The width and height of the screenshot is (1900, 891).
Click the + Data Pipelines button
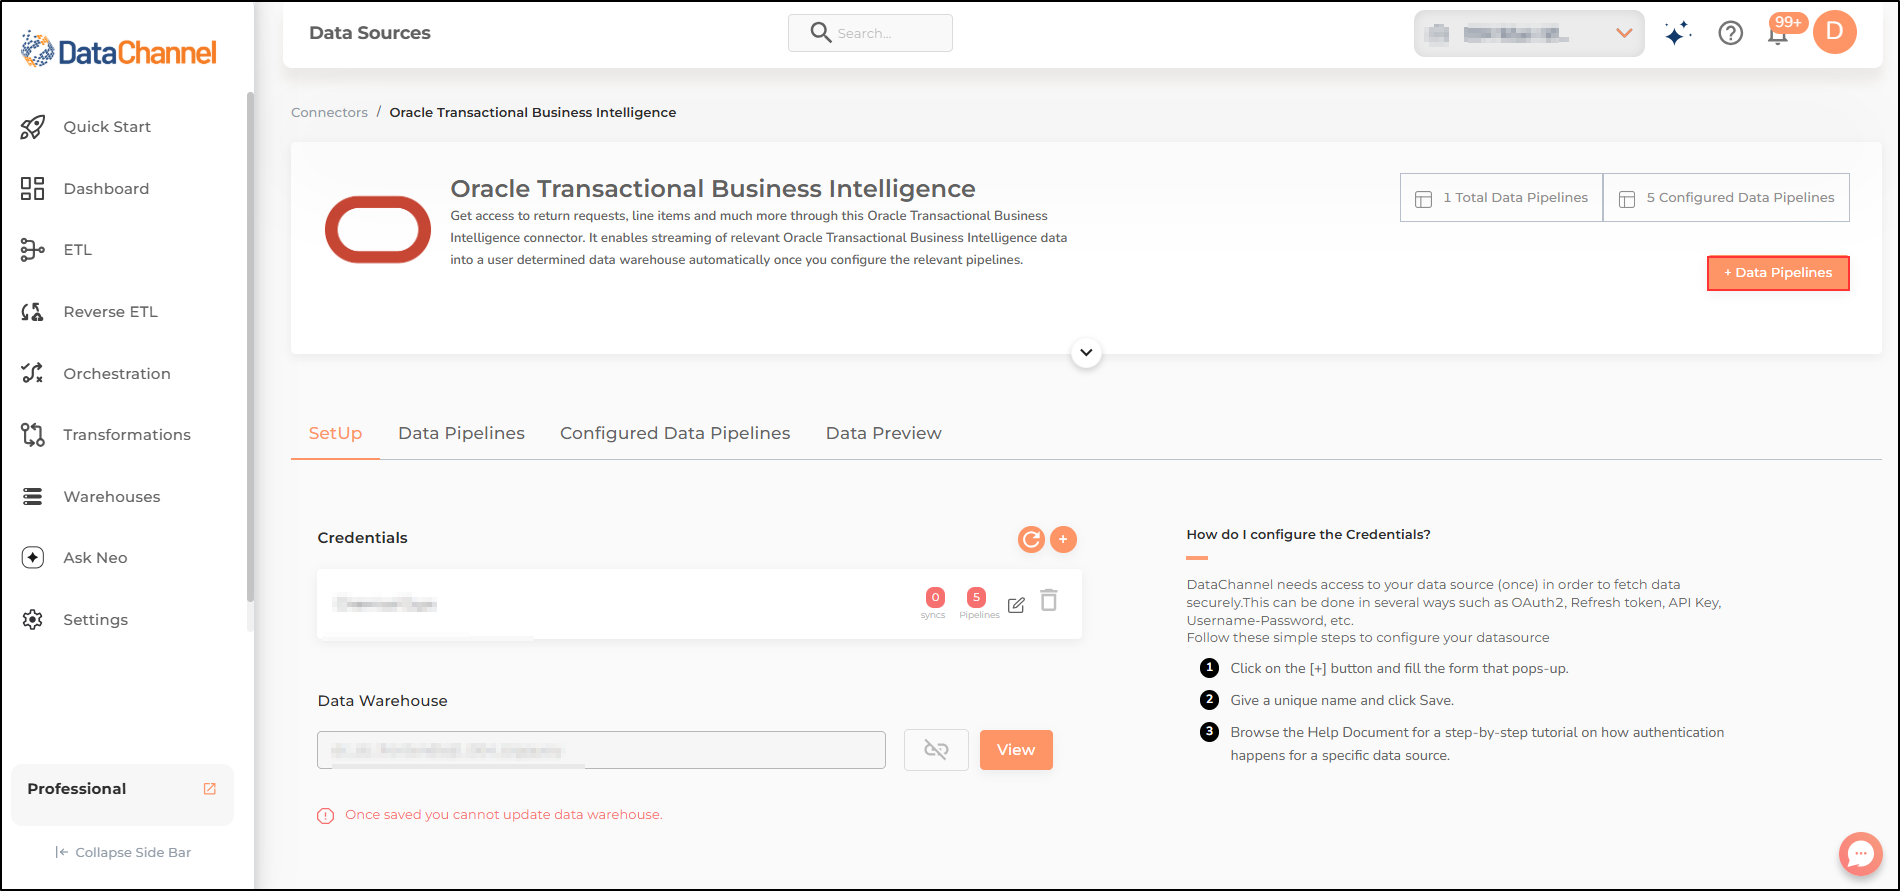pos(1778,273)
